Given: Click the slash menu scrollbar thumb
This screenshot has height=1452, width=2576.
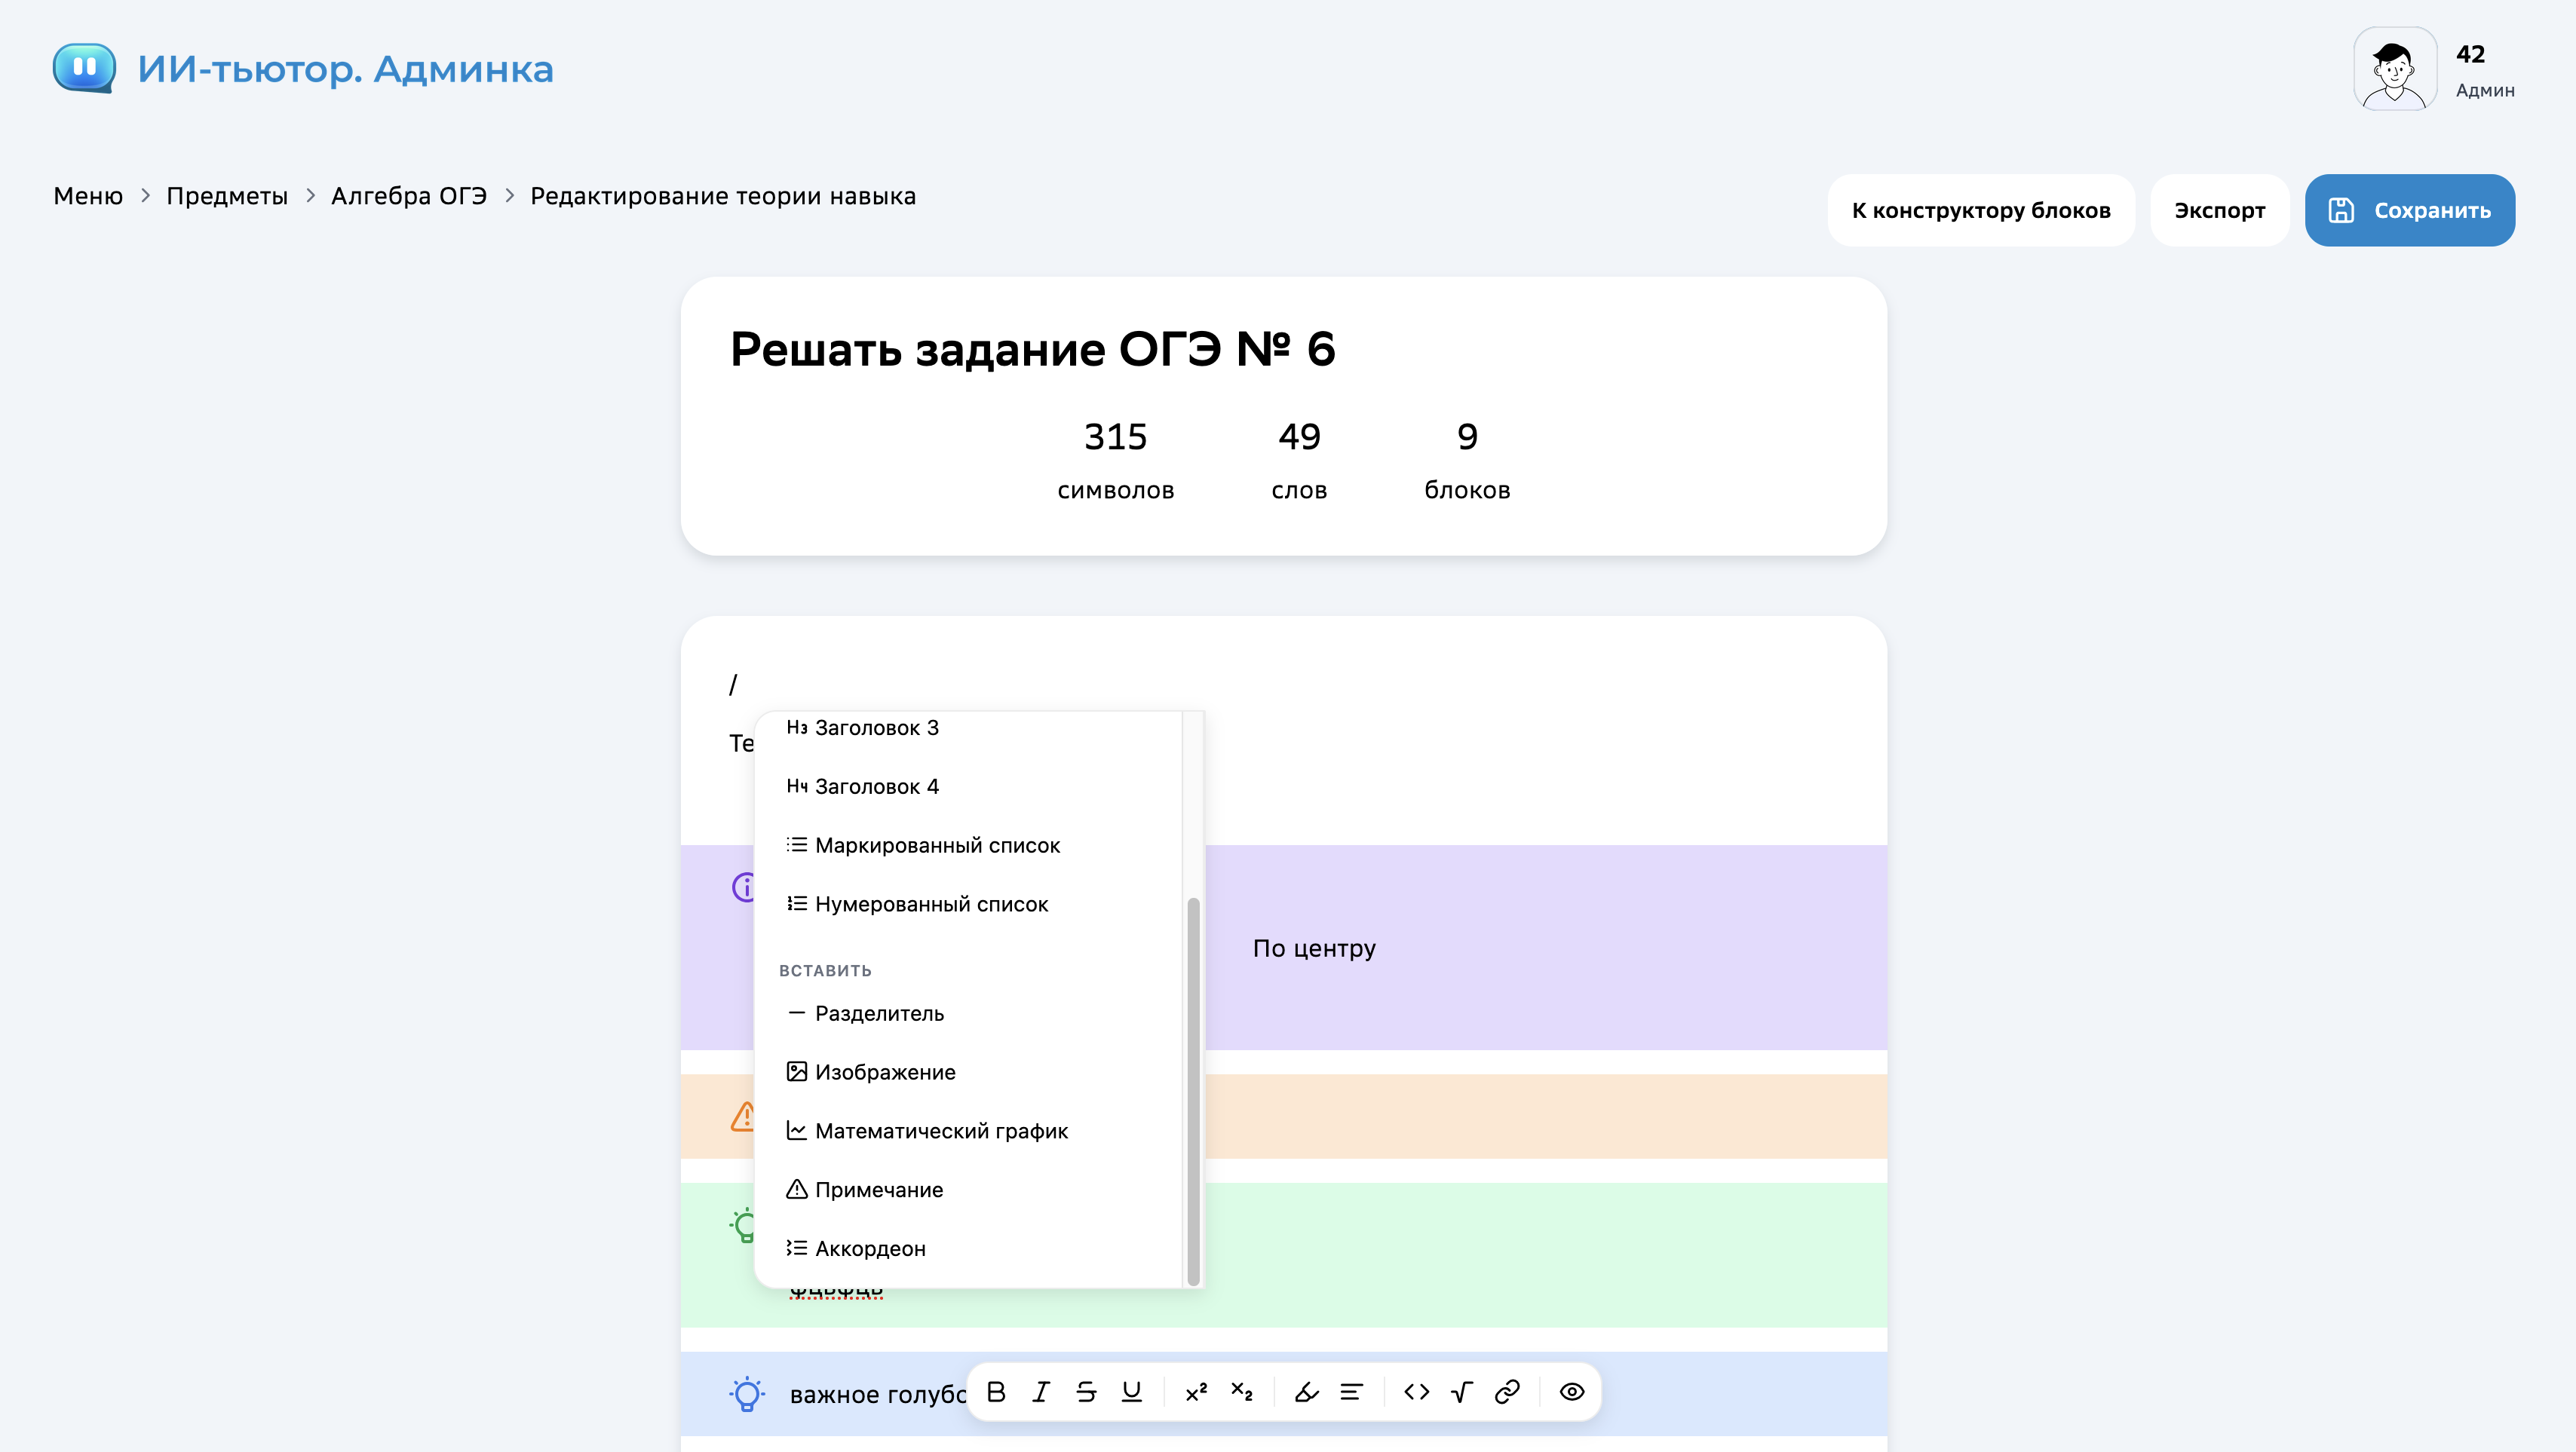Looking at the screenshot, I should [1193, 1090].
